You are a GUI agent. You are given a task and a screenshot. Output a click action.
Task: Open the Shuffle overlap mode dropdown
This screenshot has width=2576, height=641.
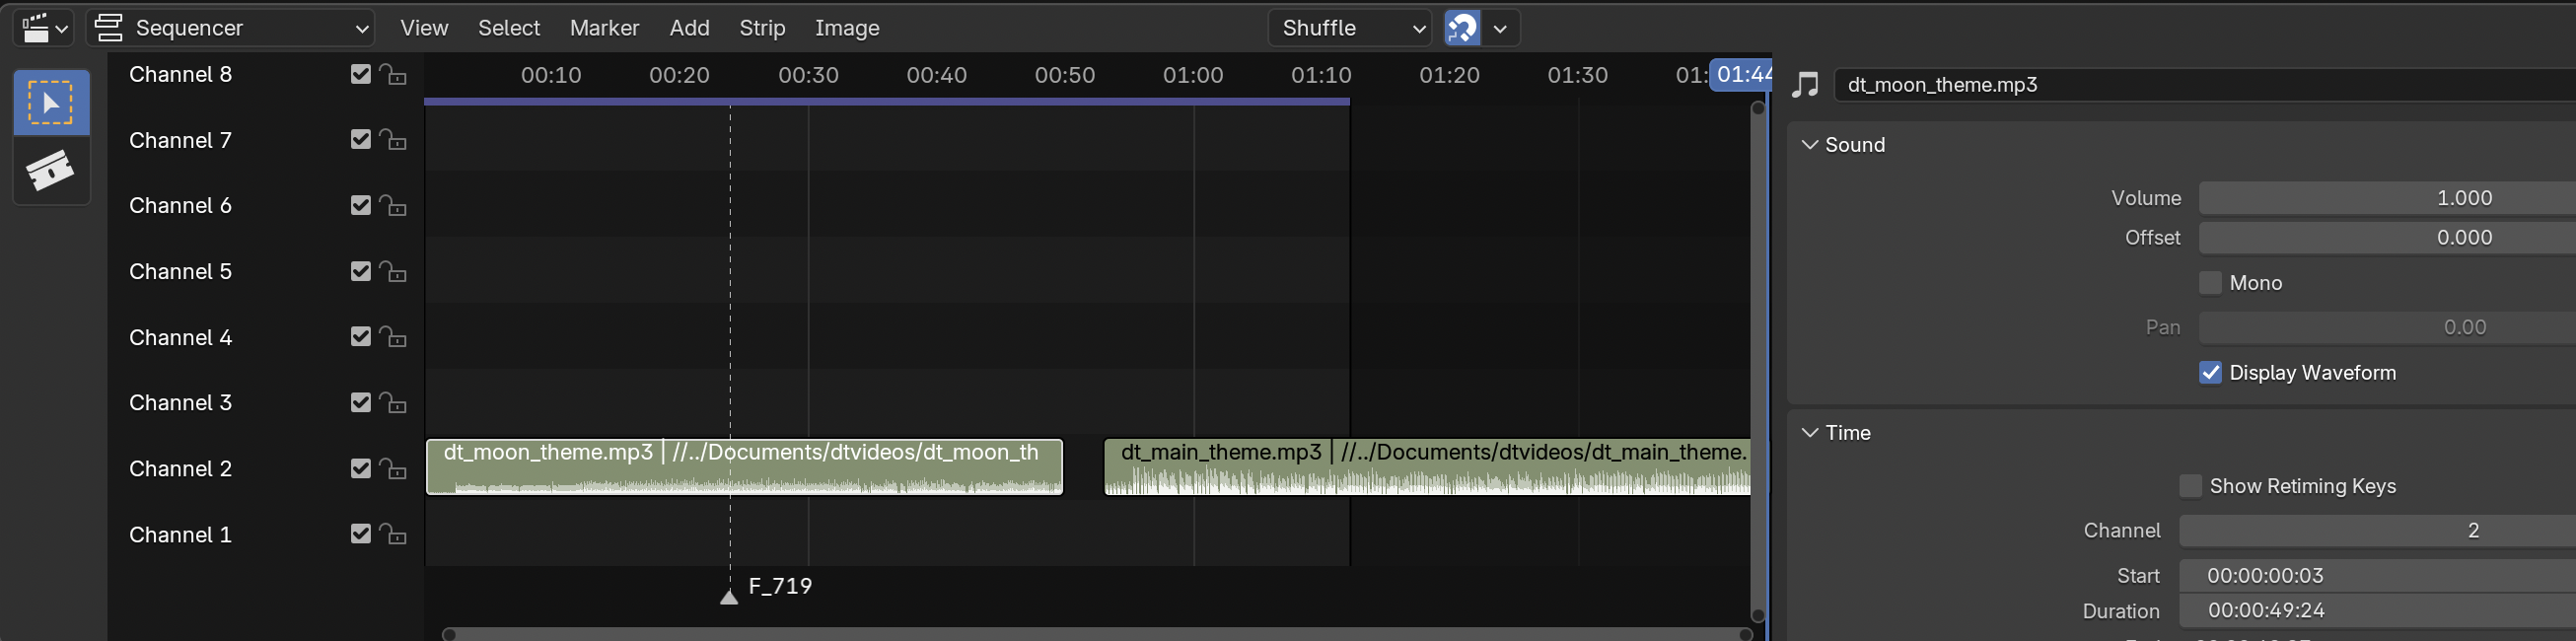[1350, 28]
